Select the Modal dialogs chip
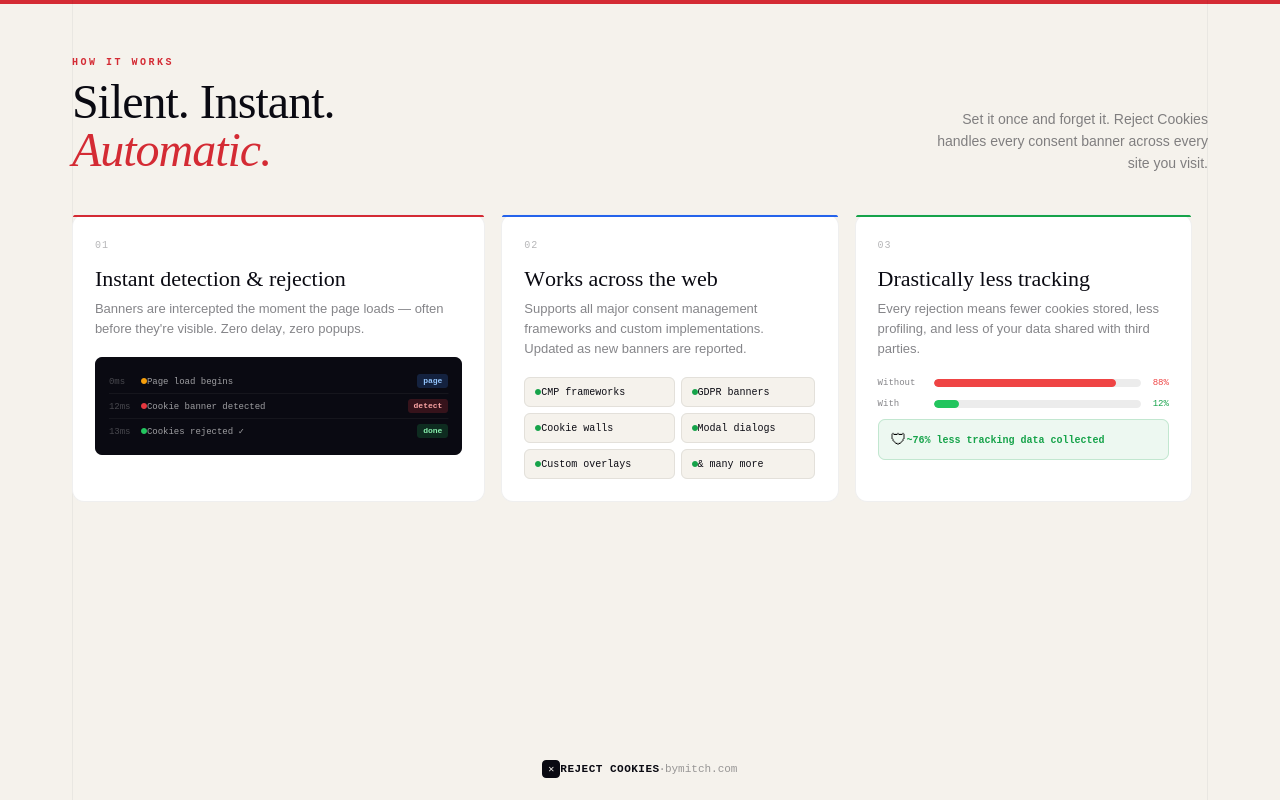The image size is (1280, 800). click(x=748, y=428)
